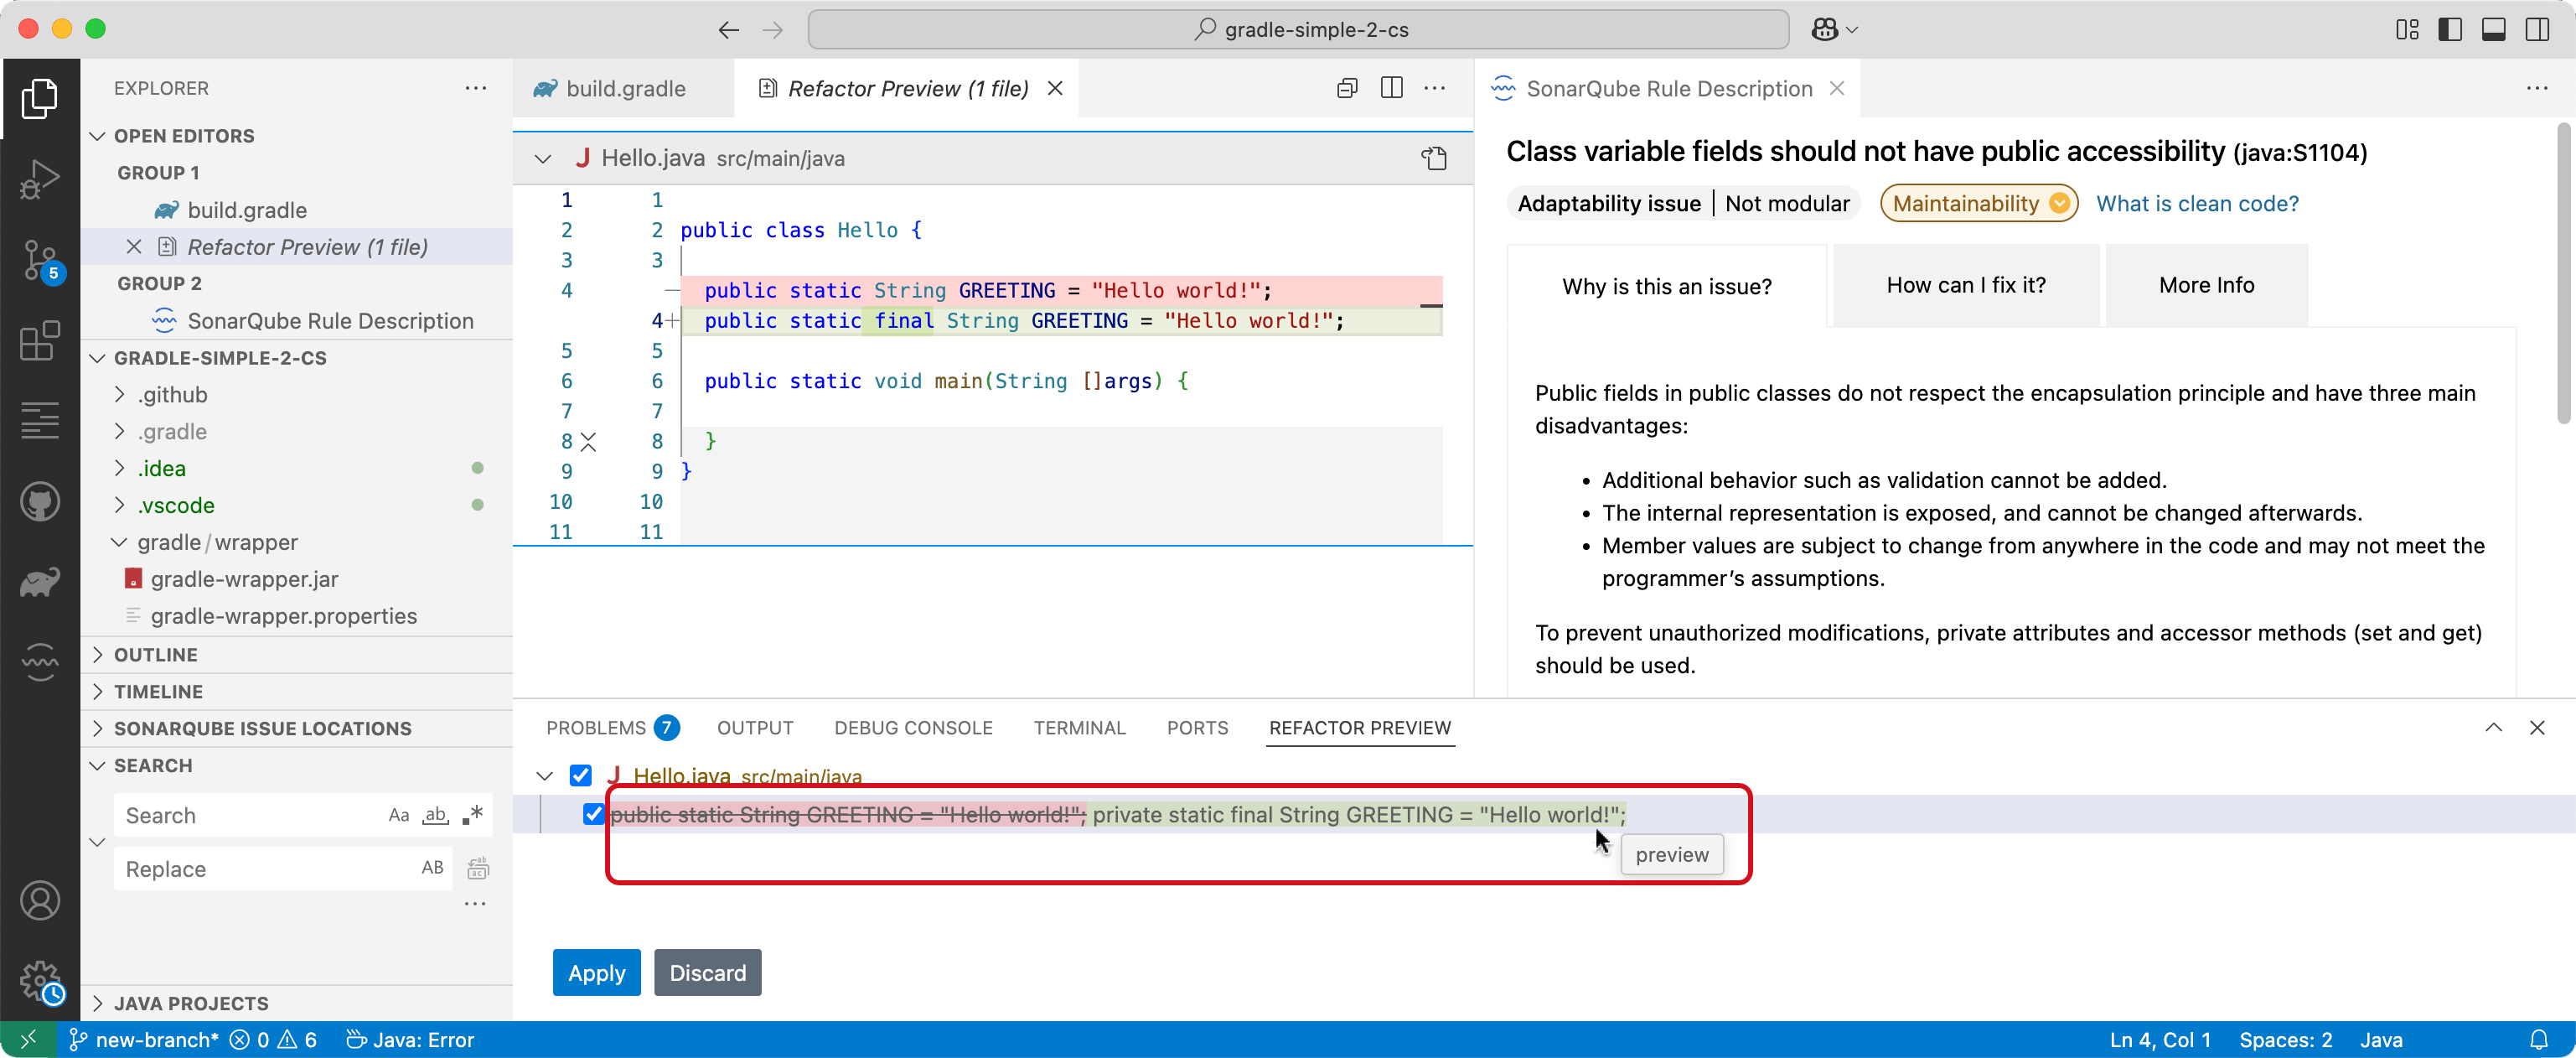Apply the refactoring
The height and width of the screenshot is (1058, 2576).
click(596, 972)
